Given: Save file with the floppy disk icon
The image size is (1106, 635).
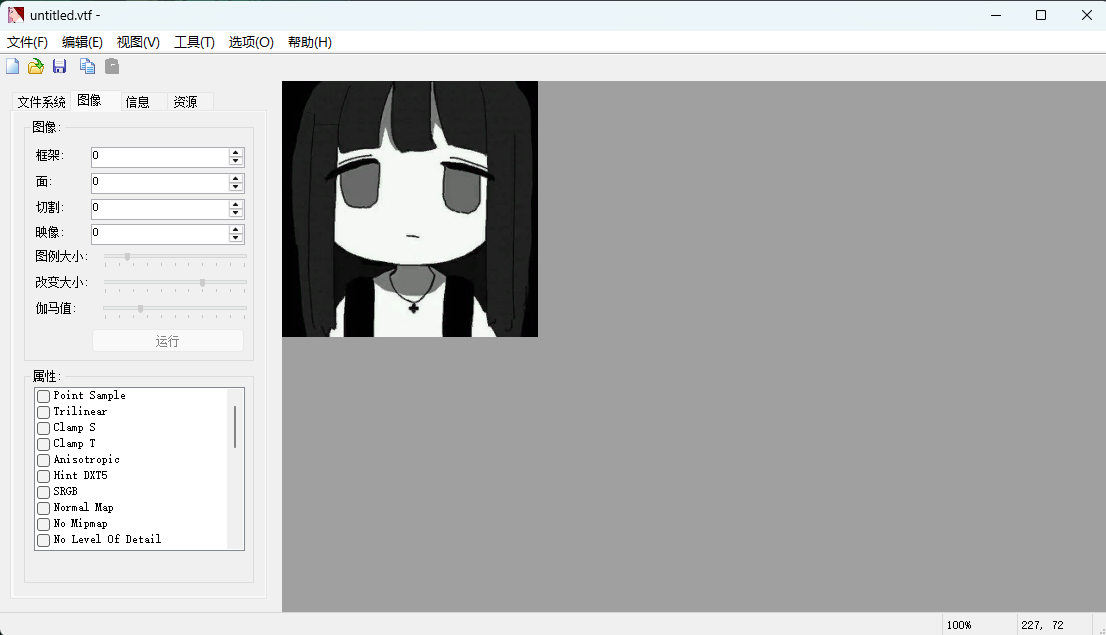Looking at the screenshot, I should 59,66.
